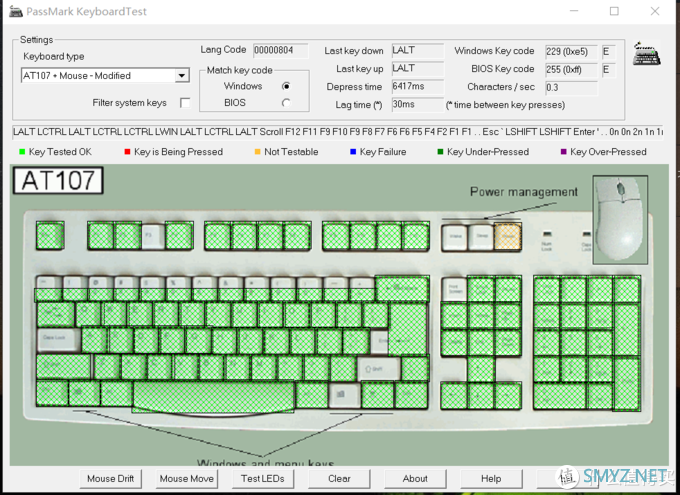This screenshot has width=680, height=495.
Task: Click the Test LEDs button
Action: pyautogui.click(x=263, y=479)
